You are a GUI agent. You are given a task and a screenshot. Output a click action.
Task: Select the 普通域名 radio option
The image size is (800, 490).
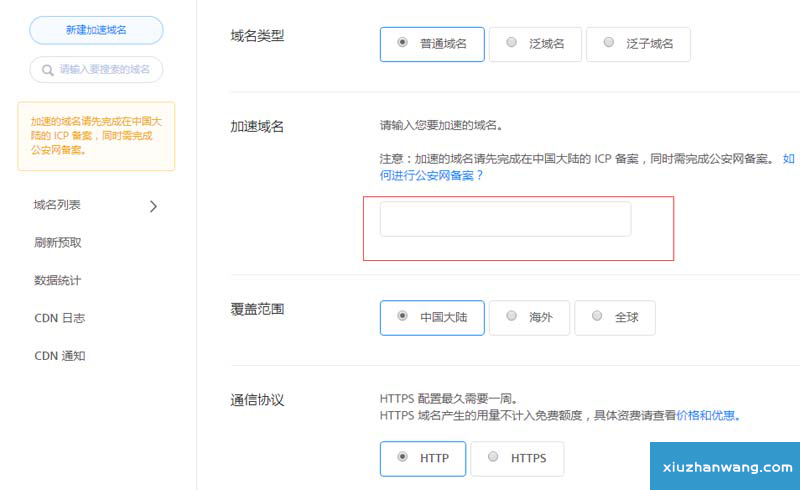coord(432,44)
